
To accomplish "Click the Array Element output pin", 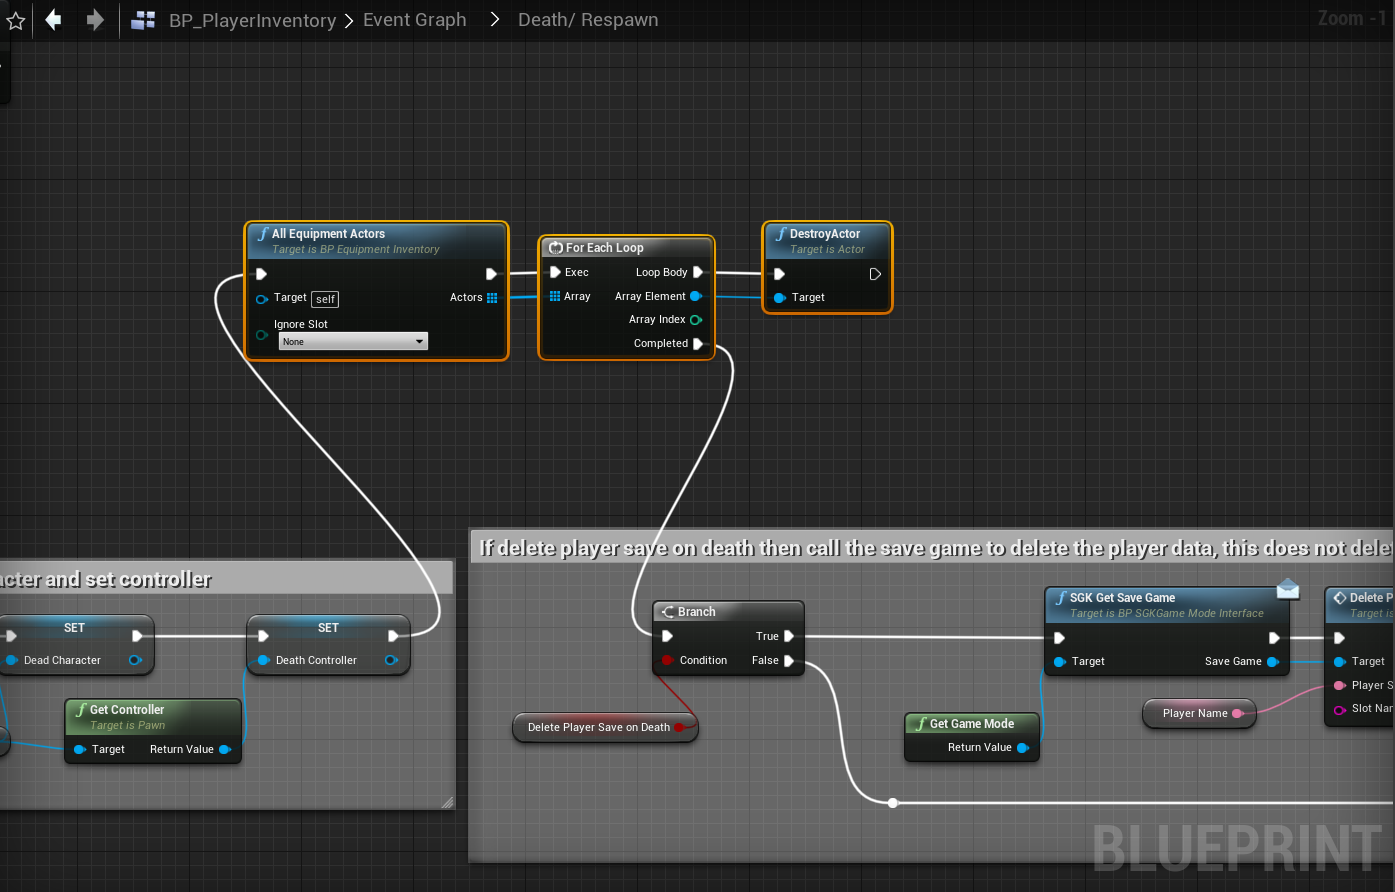I will pyautogui.click(x=696, y=296).
